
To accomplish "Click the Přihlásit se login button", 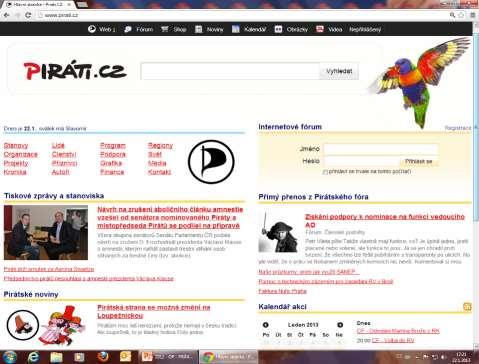I will pyautogui.click(x=418, y=161).
